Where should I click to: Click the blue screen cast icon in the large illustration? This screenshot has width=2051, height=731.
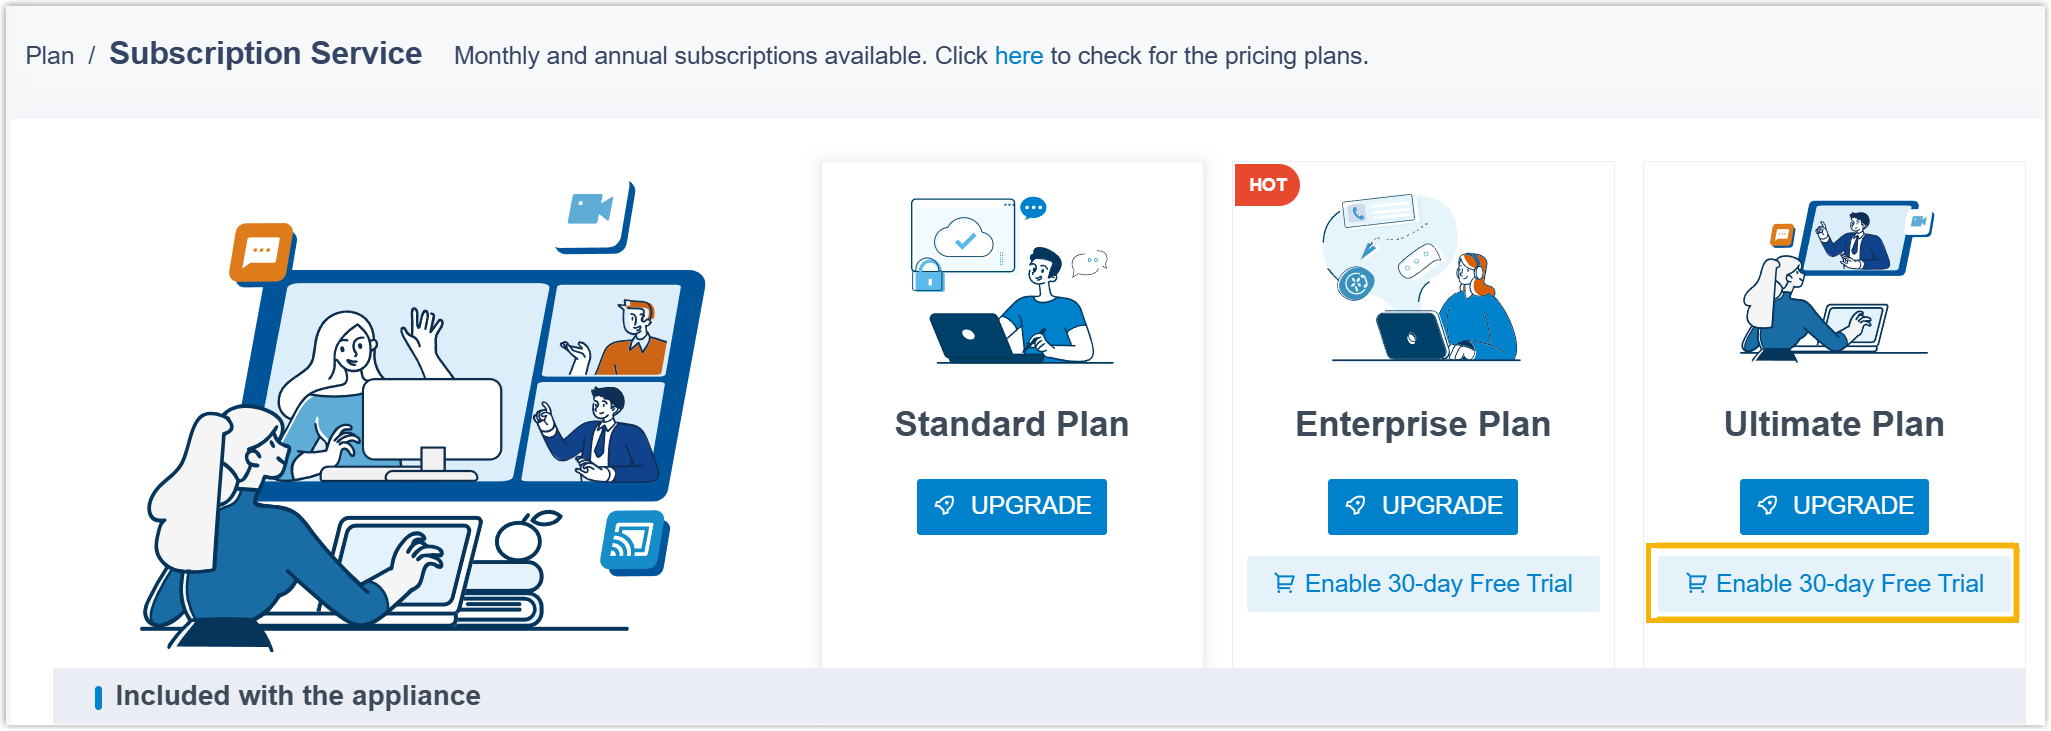633,541
